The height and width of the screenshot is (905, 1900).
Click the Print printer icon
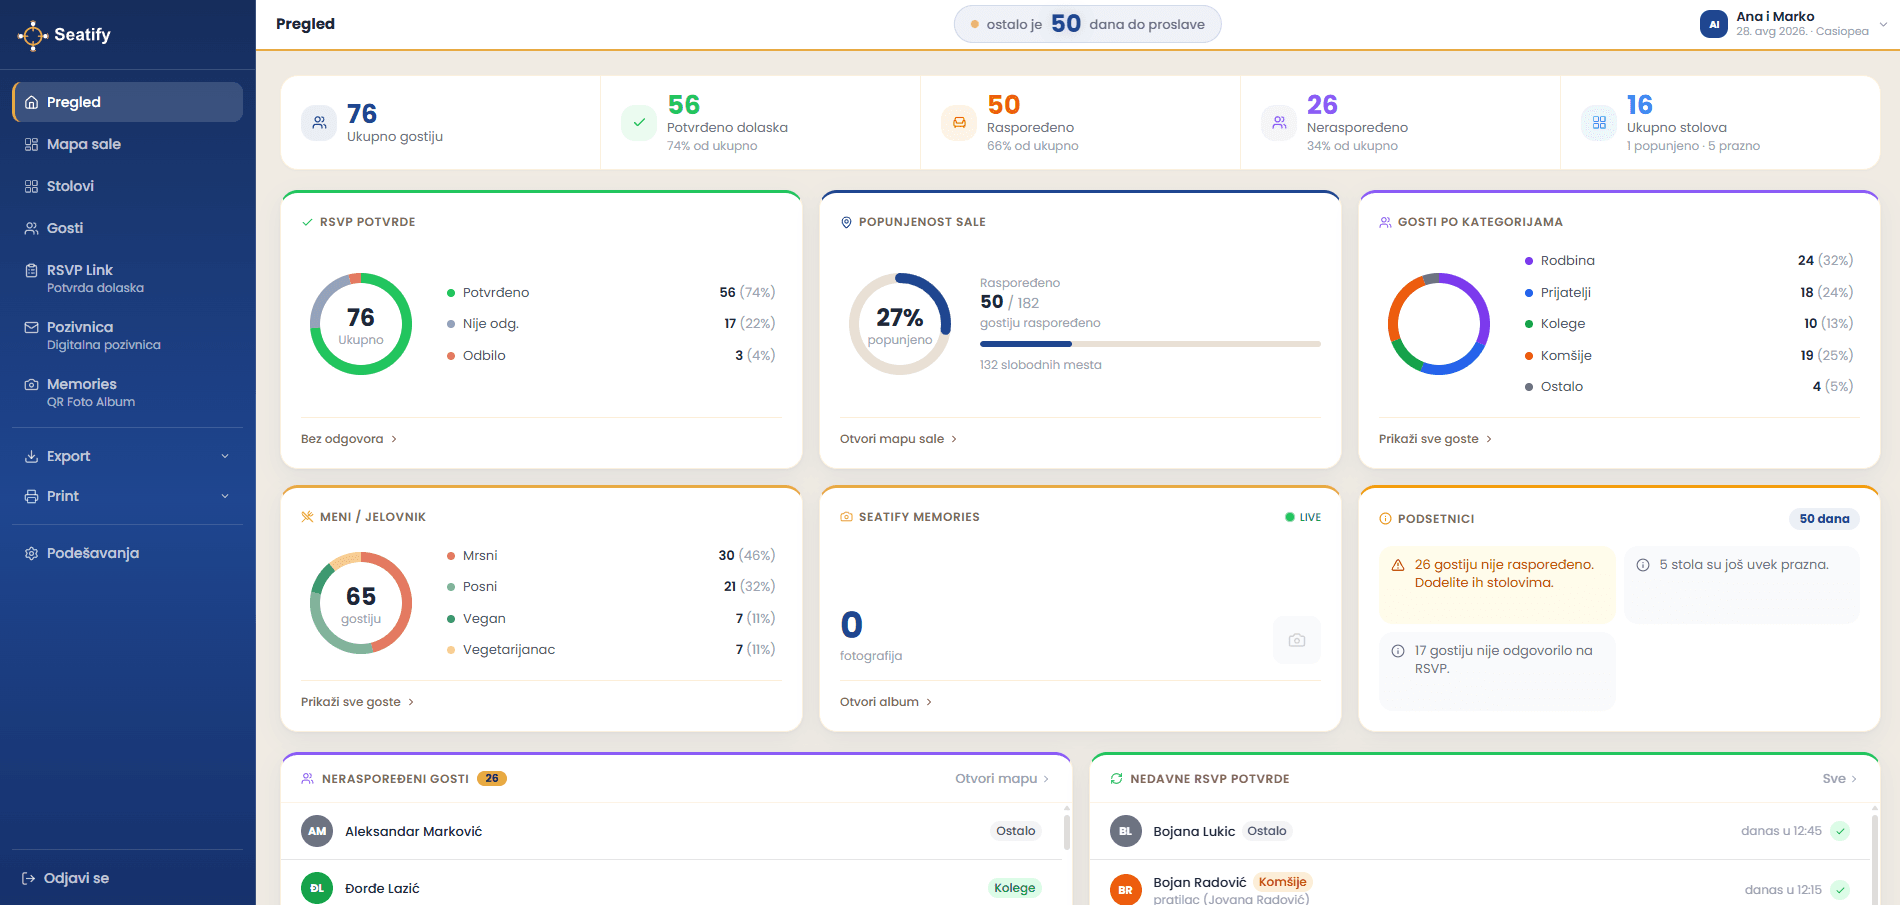pos(31,496)
